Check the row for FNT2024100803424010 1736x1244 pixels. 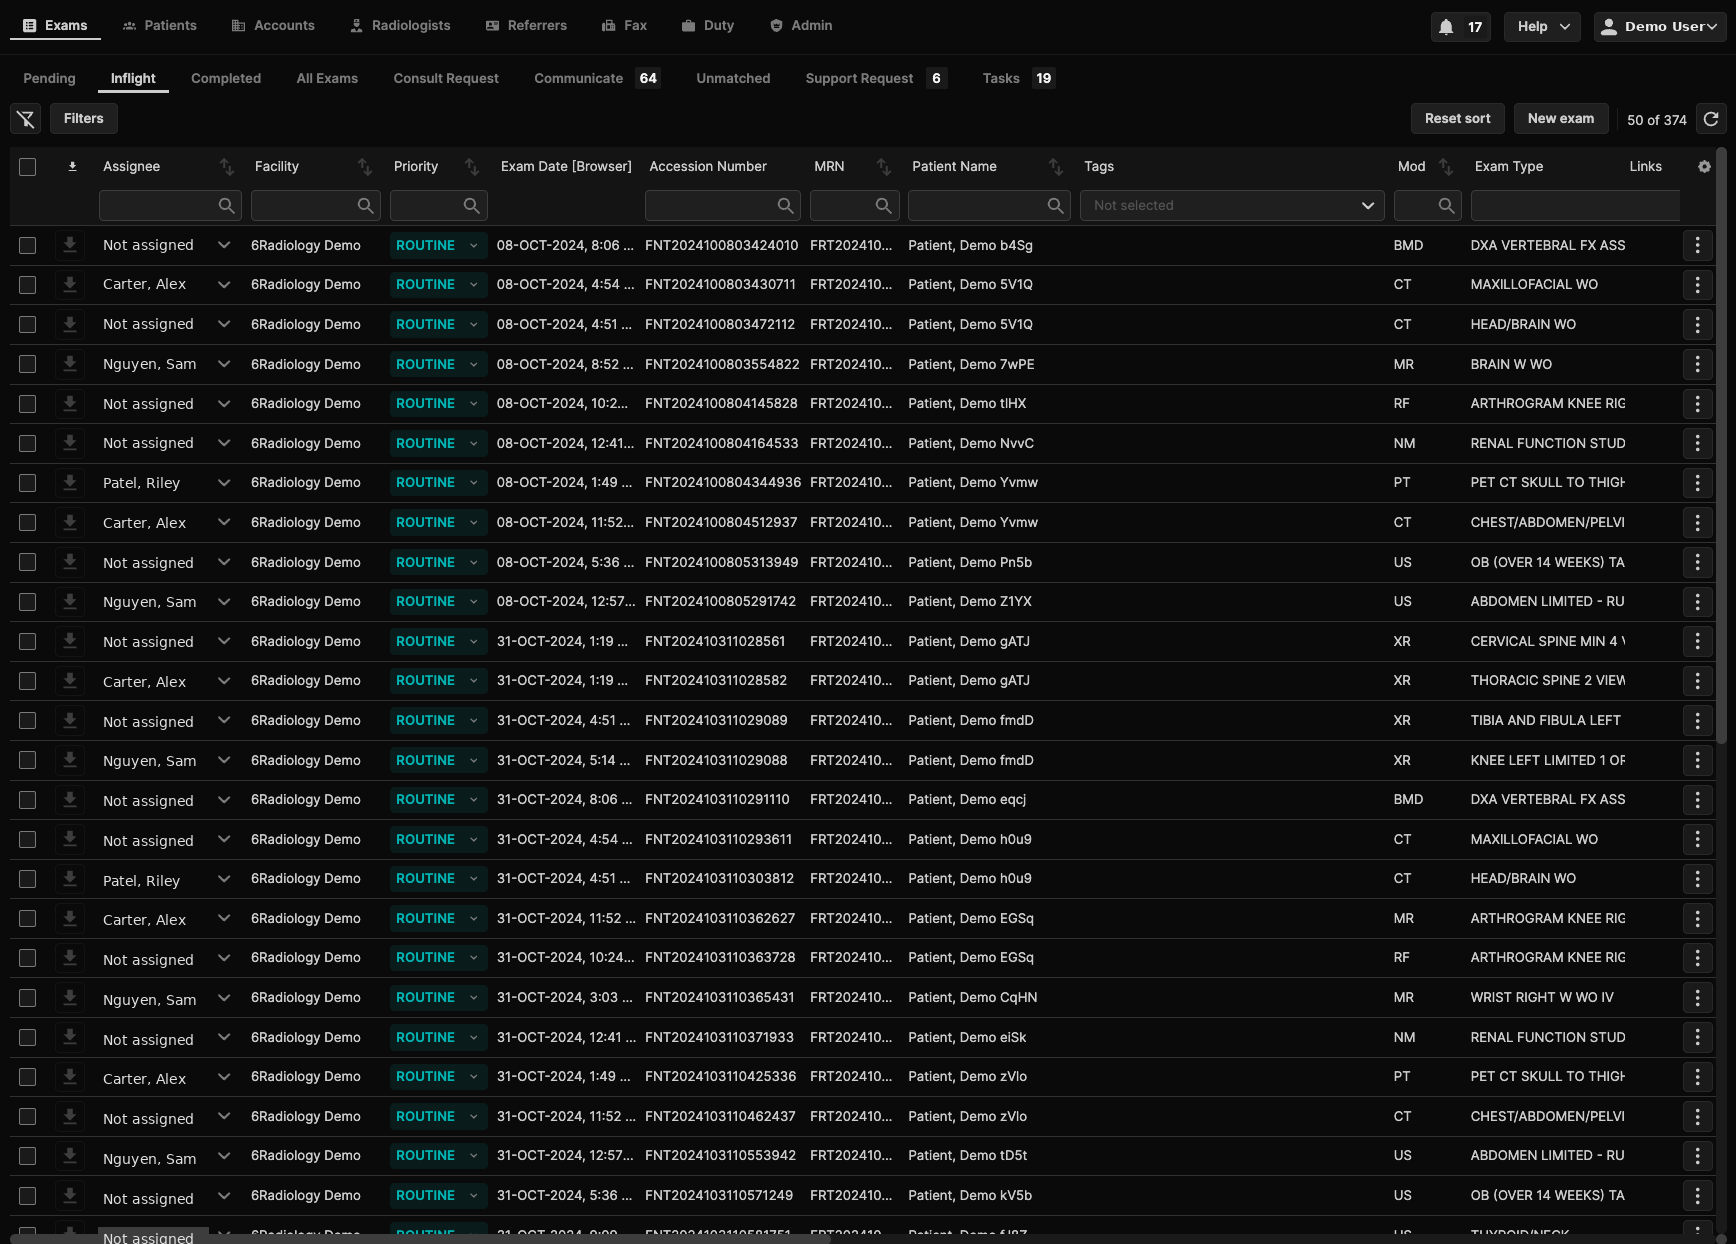[28, 245]
